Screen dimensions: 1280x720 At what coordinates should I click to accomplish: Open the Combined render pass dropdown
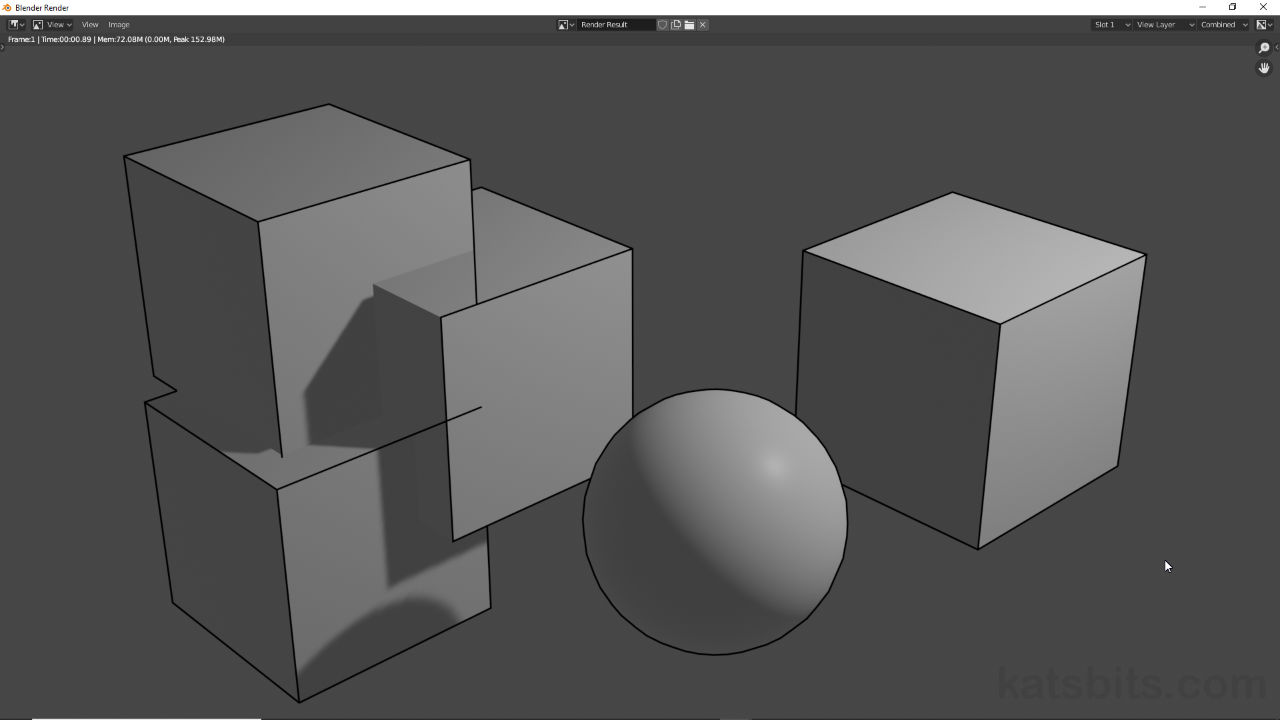coord(1224,24)
